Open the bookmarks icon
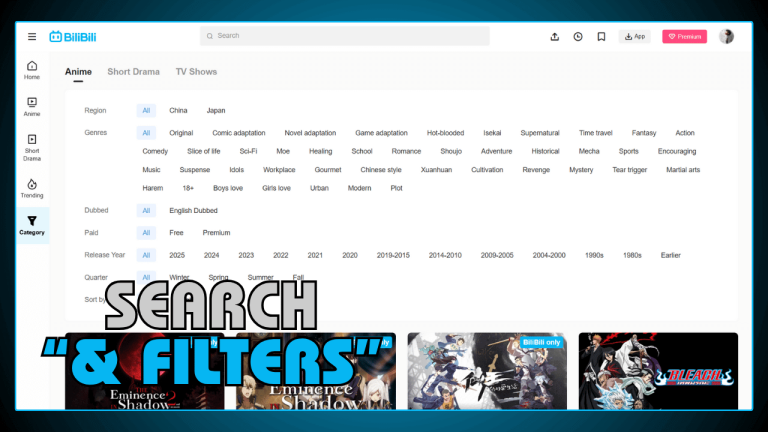This screenshot has width=768, height=432. click(601, 37)
